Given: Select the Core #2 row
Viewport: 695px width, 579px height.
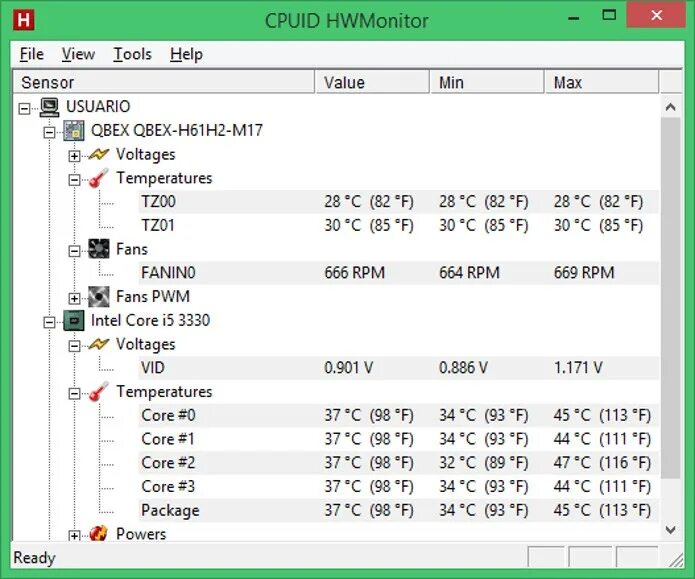Looking at the screenshot, I should (x=398, y=463).
